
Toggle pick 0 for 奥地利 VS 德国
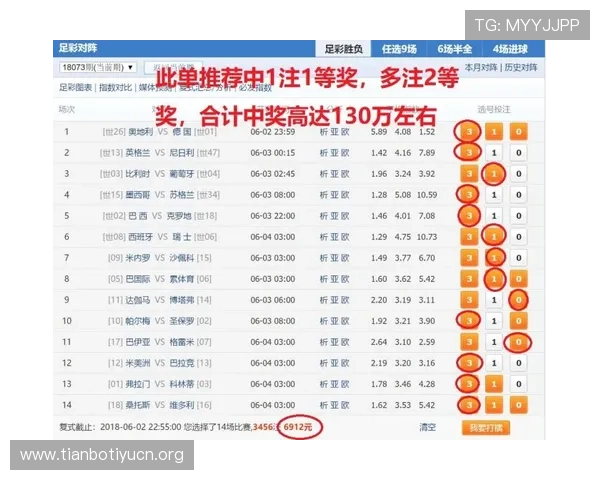click(x=518, y=132)
